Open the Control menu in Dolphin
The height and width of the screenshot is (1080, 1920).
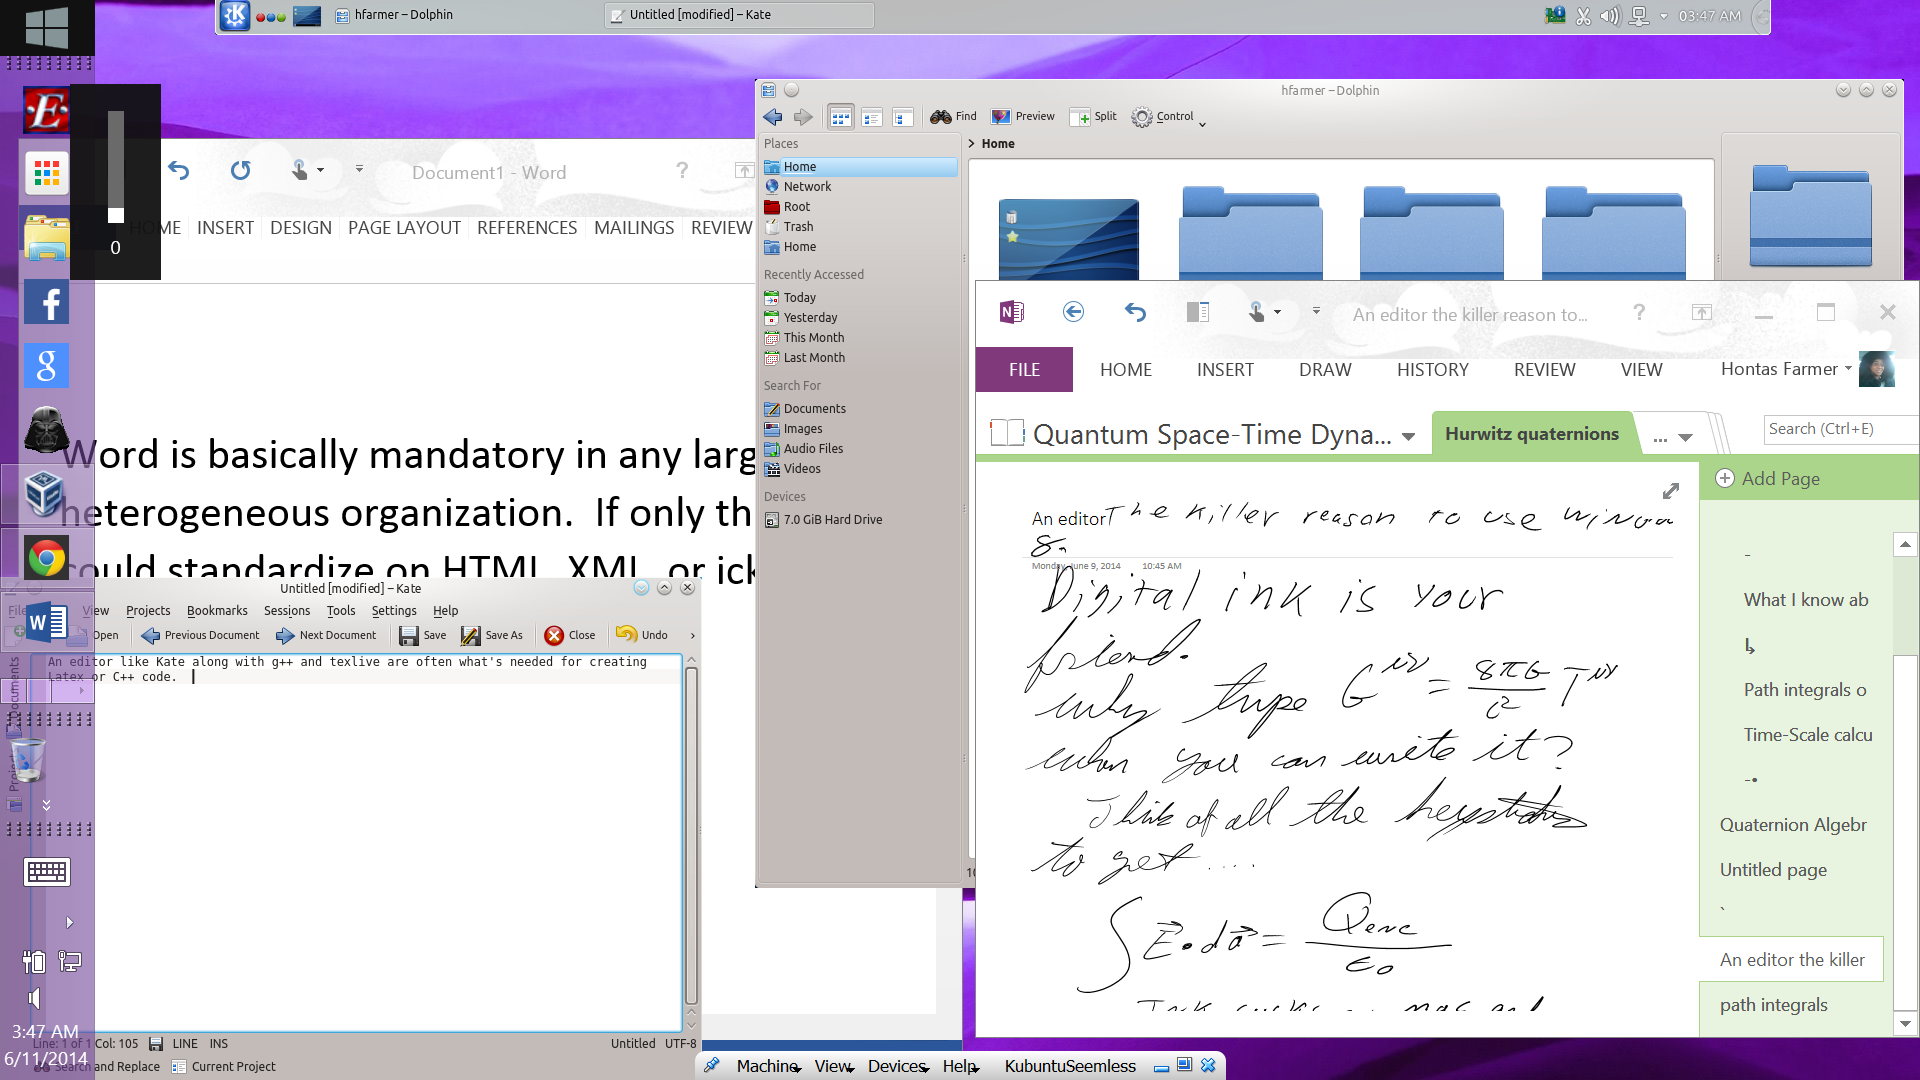coord(1167,117)
